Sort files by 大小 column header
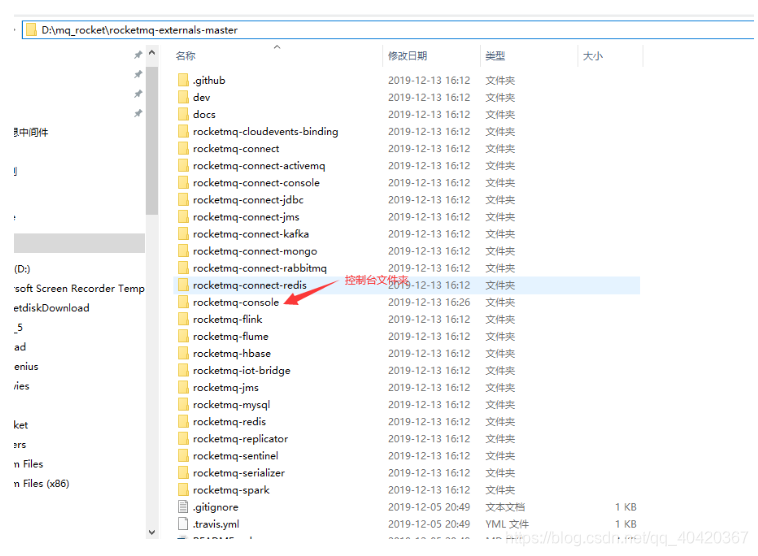 593,56
